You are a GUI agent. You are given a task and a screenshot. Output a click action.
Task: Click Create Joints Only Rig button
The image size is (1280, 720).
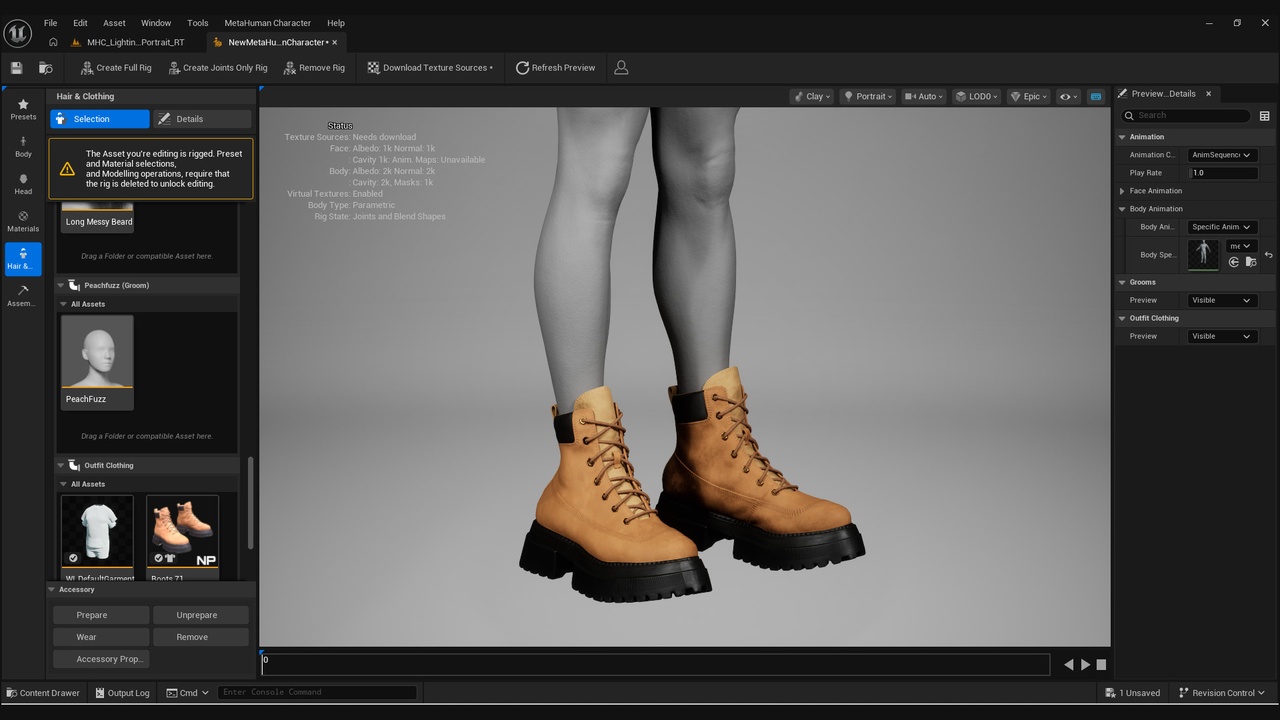point(217,68)
